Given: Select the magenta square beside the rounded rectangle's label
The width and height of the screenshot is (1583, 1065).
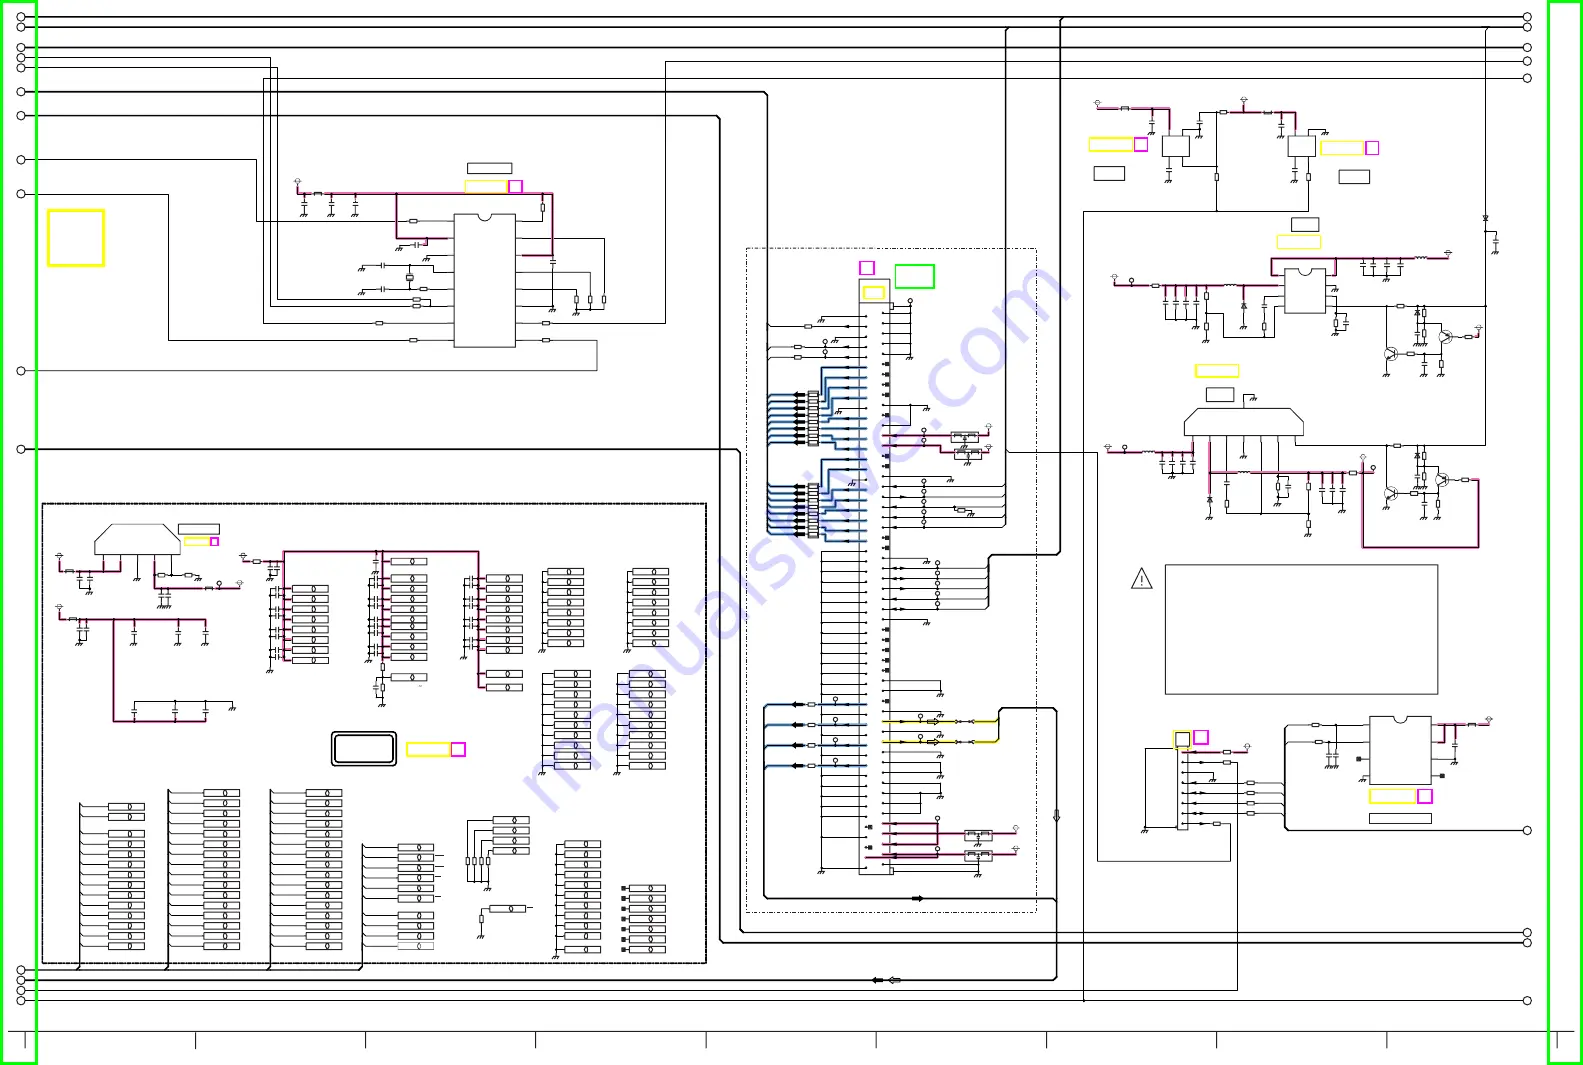Looking at the screenshot, I should pyautogui.click(x=458, y=750).
